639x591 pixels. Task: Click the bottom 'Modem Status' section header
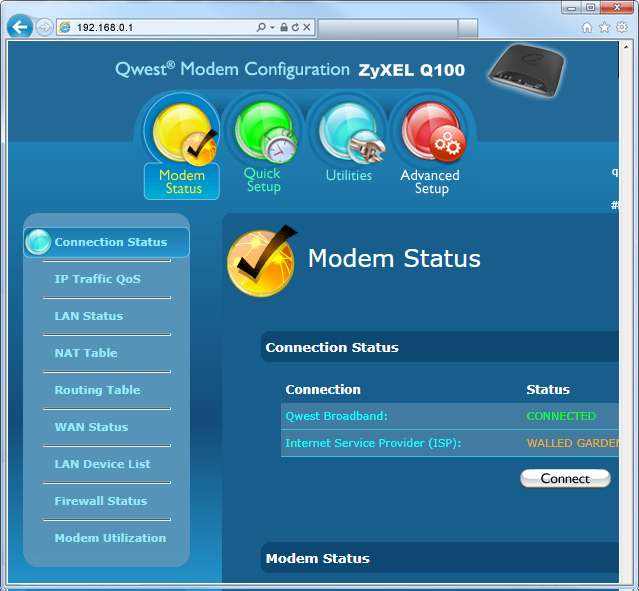440,558
